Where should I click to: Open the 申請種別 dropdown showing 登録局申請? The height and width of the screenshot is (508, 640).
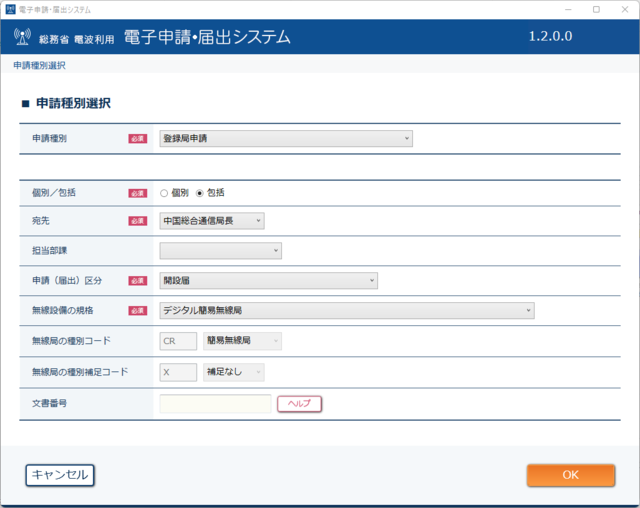click(286, 138)
